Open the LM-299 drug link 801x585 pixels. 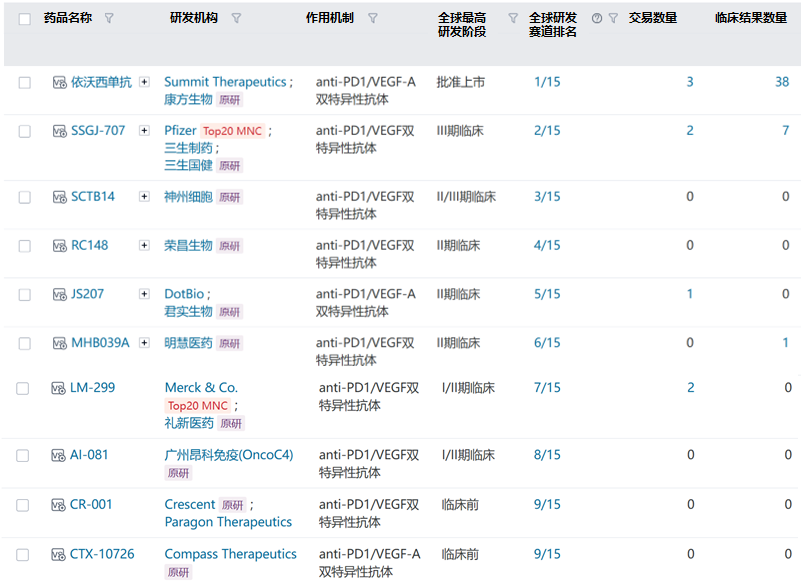coord(92,388)
